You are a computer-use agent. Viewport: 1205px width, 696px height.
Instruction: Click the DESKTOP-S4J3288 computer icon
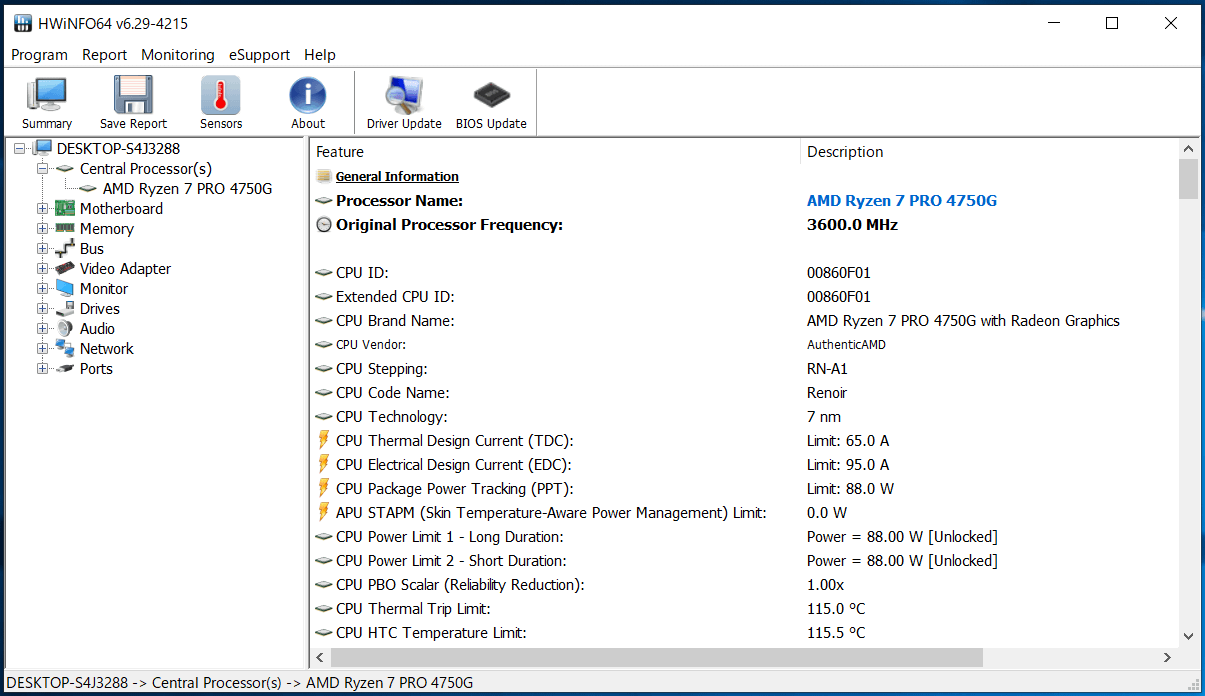pos(42,148)
